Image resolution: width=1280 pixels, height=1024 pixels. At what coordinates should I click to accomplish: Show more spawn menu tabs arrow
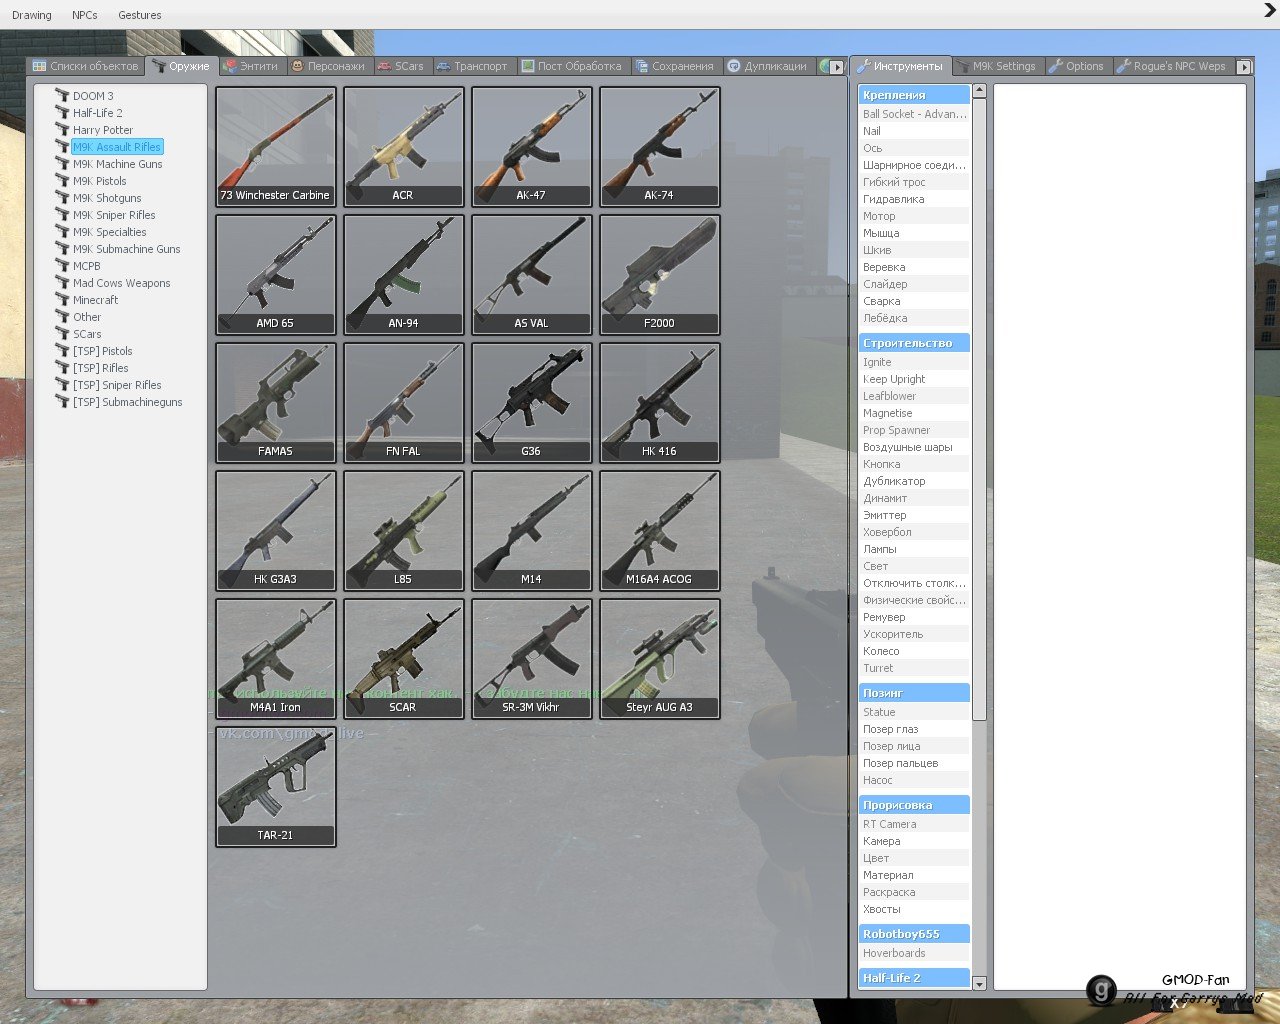pos(837,67)
